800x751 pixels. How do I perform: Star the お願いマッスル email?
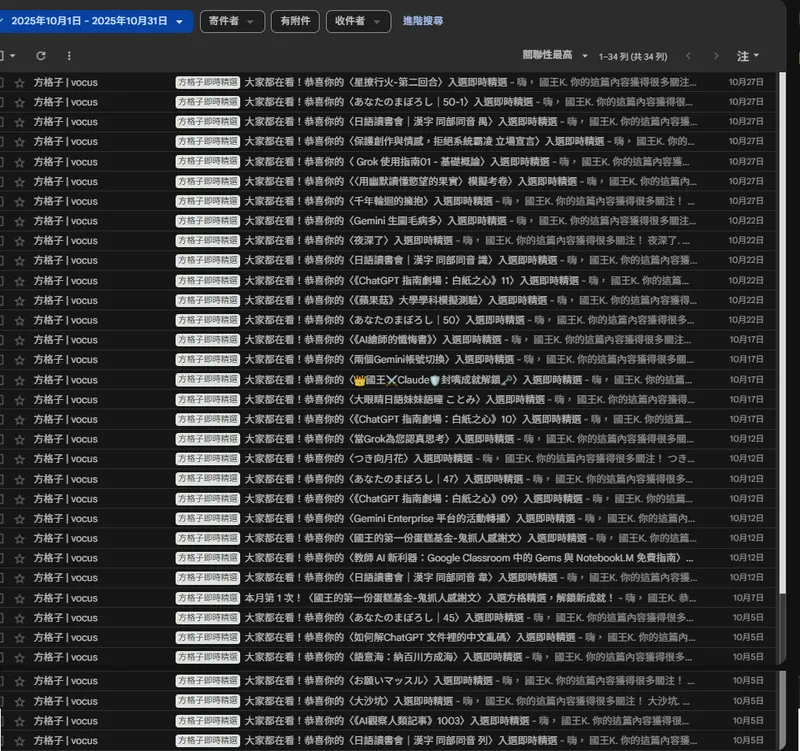(19, 681)
